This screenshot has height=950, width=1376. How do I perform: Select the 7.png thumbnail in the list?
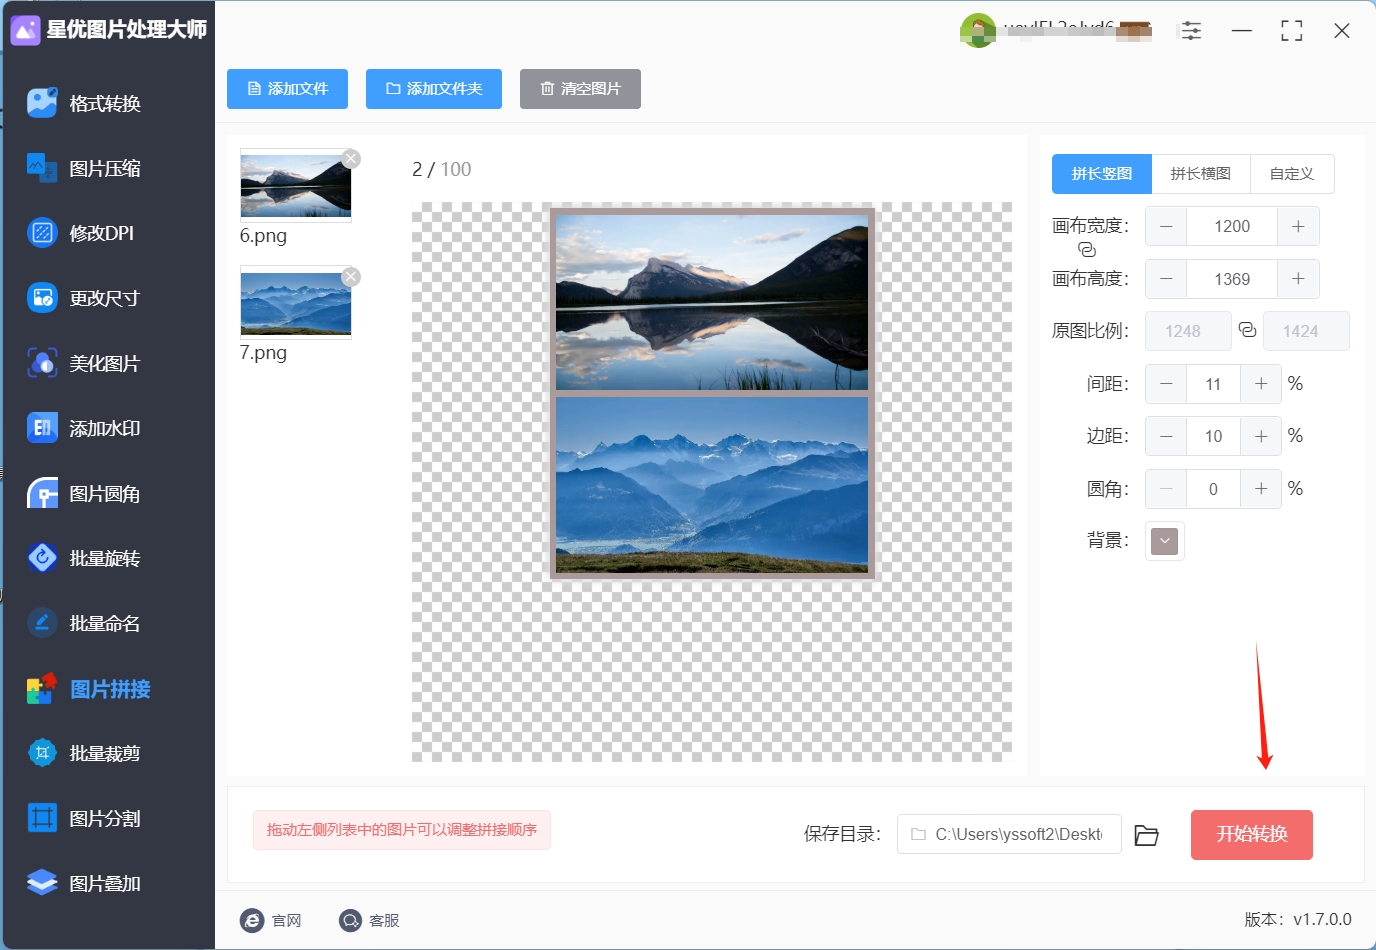click(x=296, y=303)
